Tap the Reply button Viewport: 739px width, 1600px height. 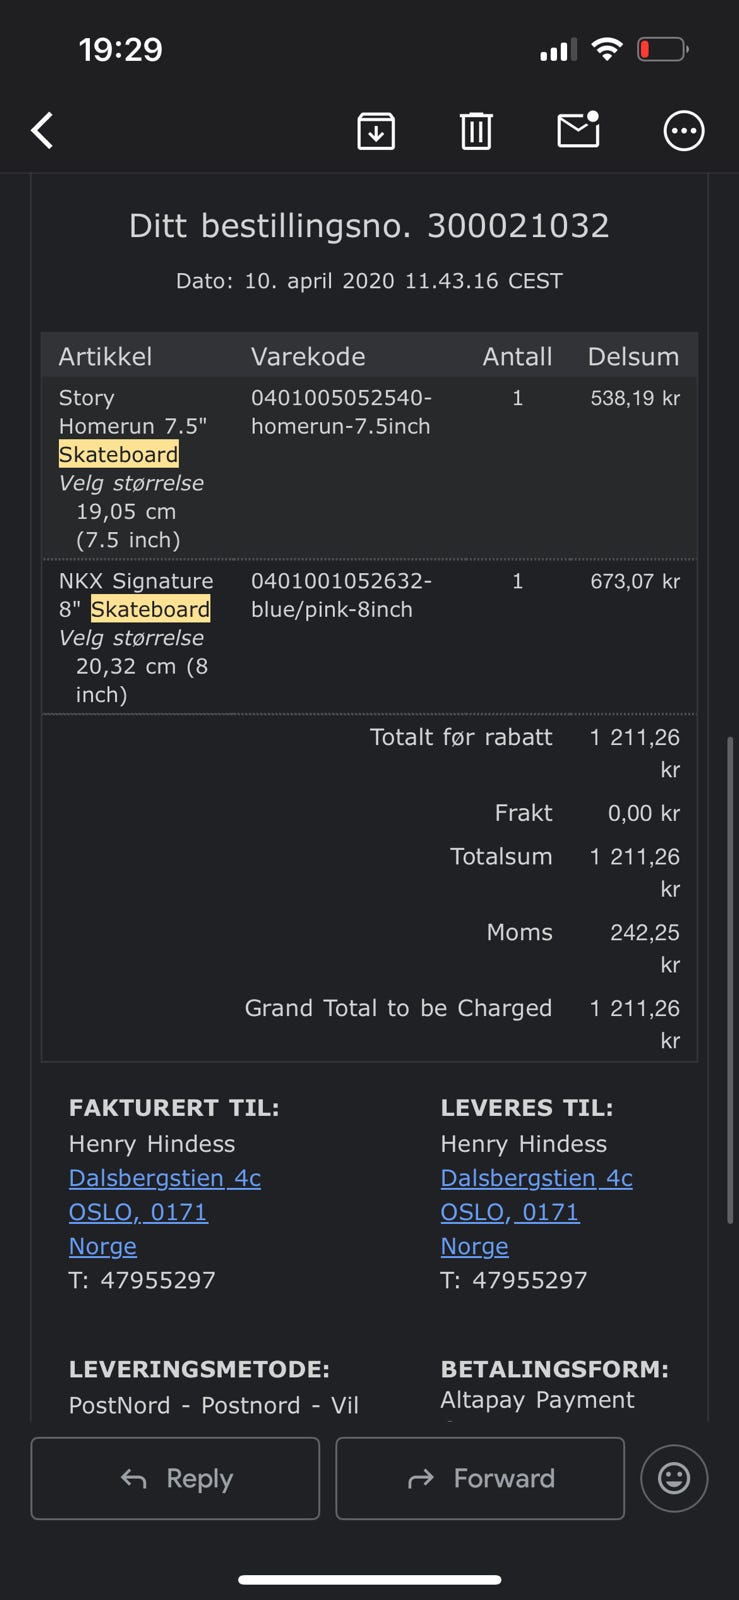point(175,1478)
